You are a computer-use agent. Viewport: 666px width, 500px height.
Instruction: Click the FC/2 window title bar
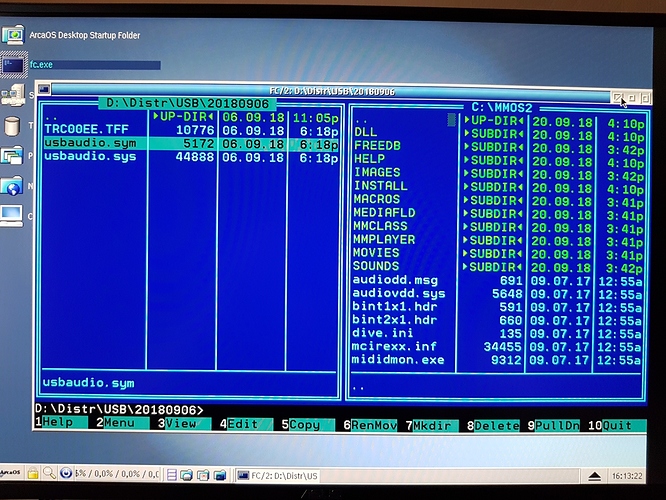[331, 91]
